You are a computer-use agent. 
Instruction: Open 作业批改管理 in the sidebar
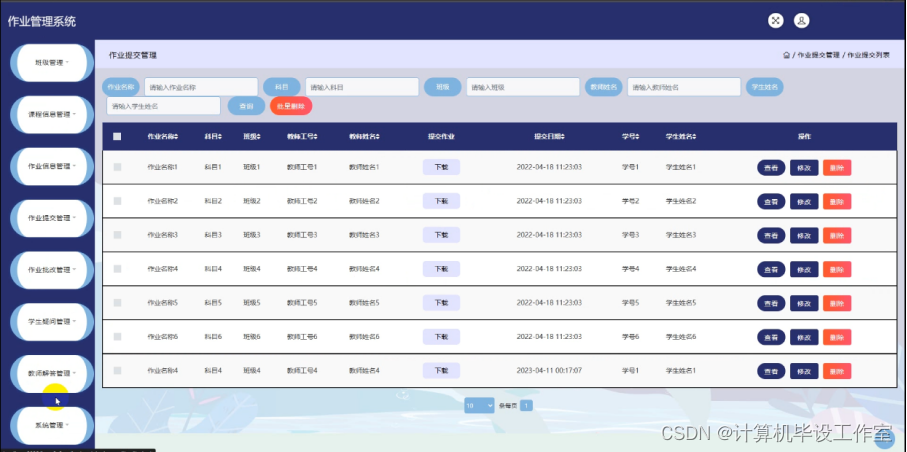[52, 270]
